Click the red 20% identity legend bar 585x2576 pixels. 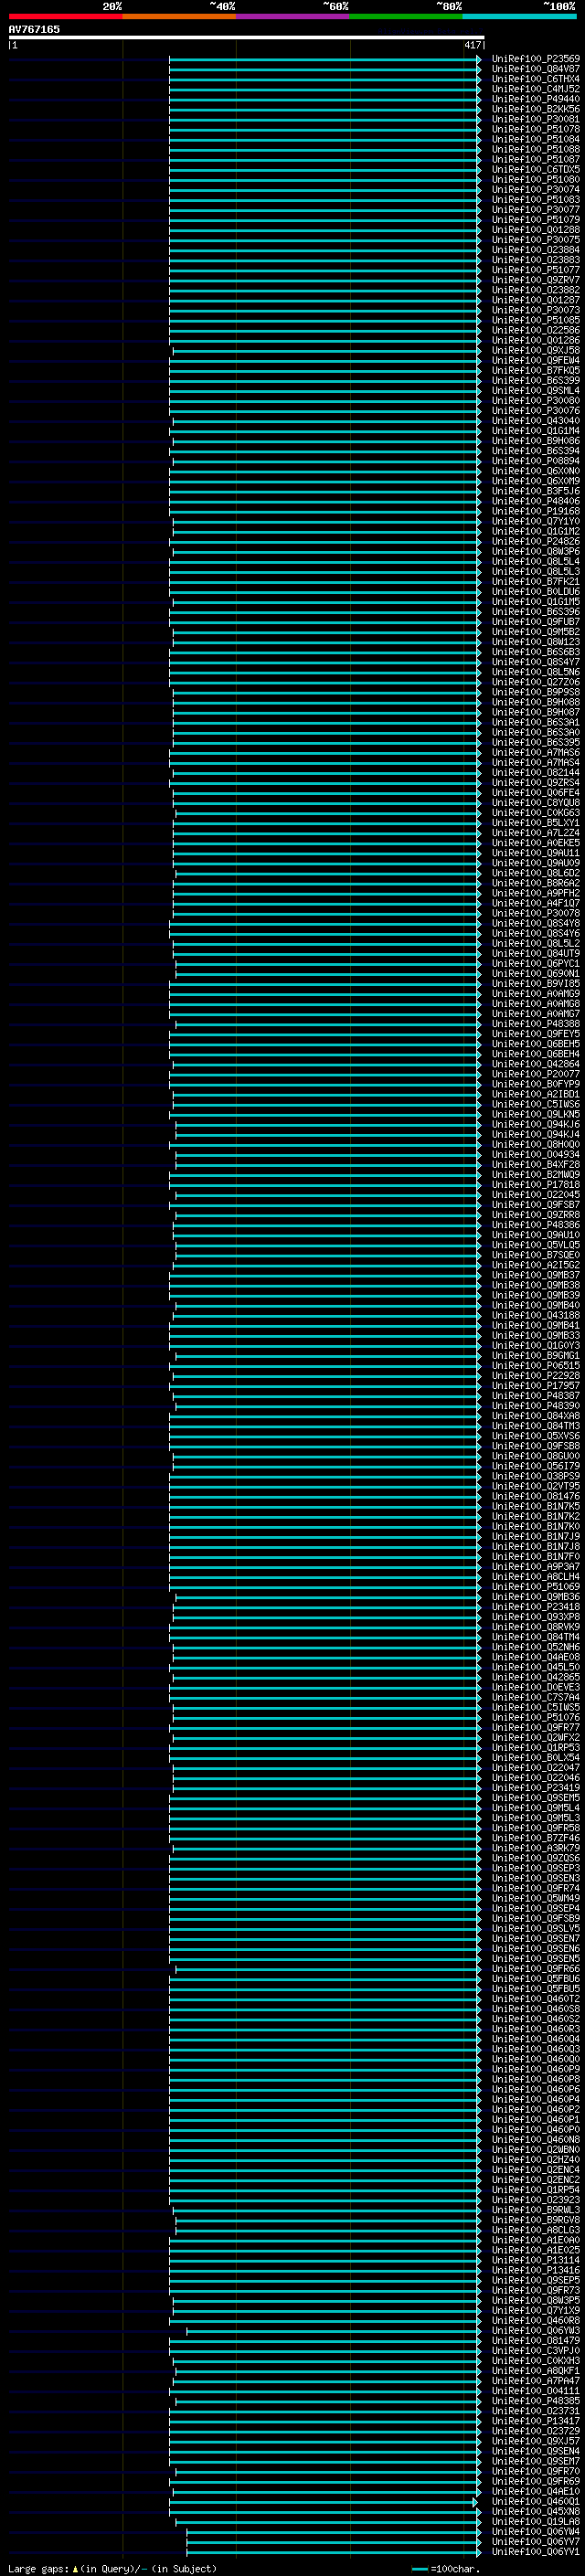coord(65,16)
